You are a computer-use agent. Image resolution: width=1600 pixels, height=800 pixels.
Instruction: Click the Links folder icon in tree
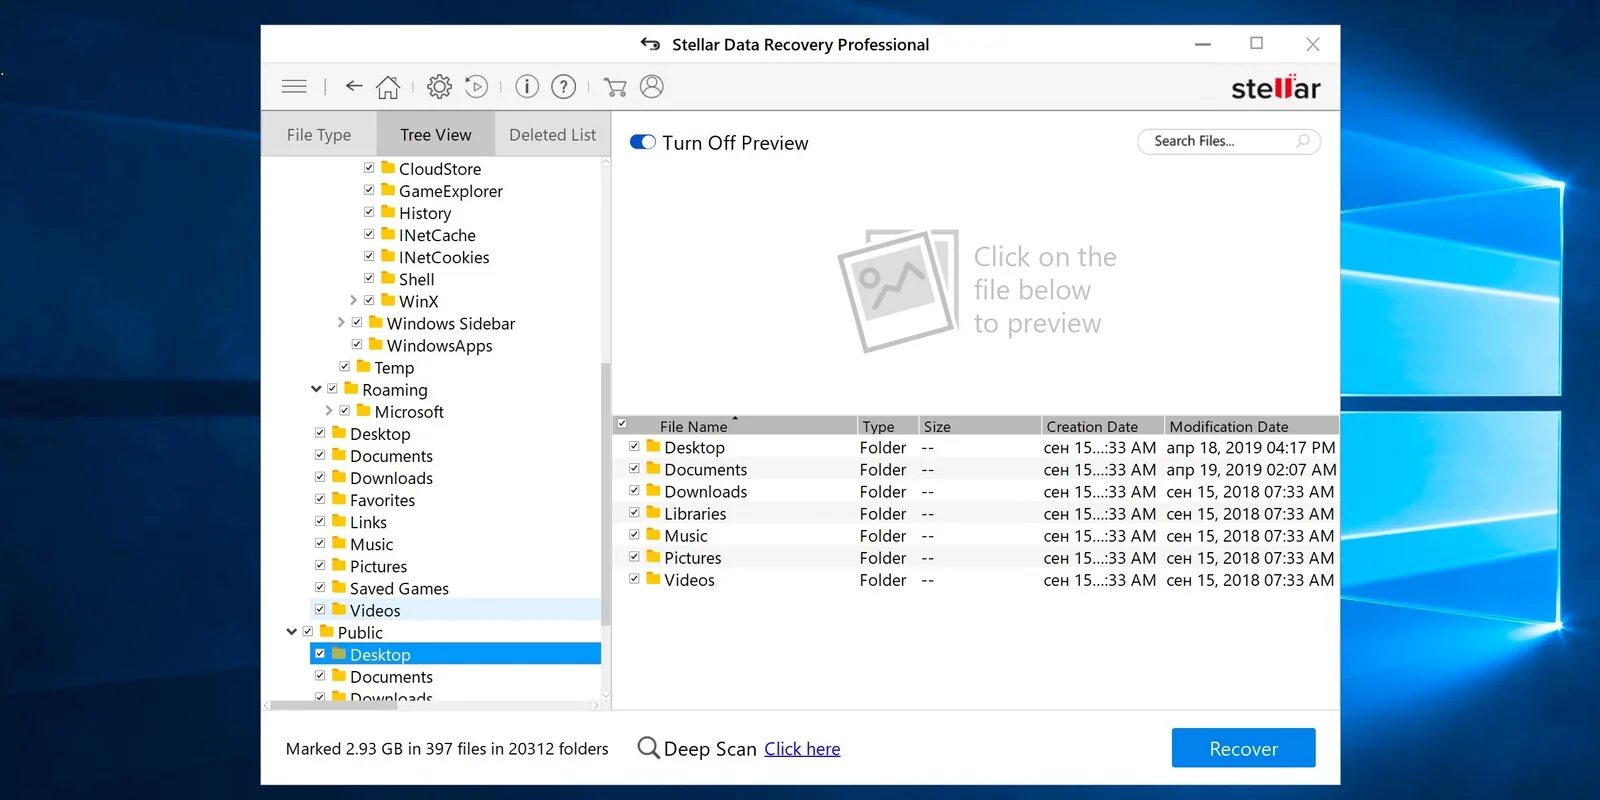pyautogui.click(x=339, y=521)
